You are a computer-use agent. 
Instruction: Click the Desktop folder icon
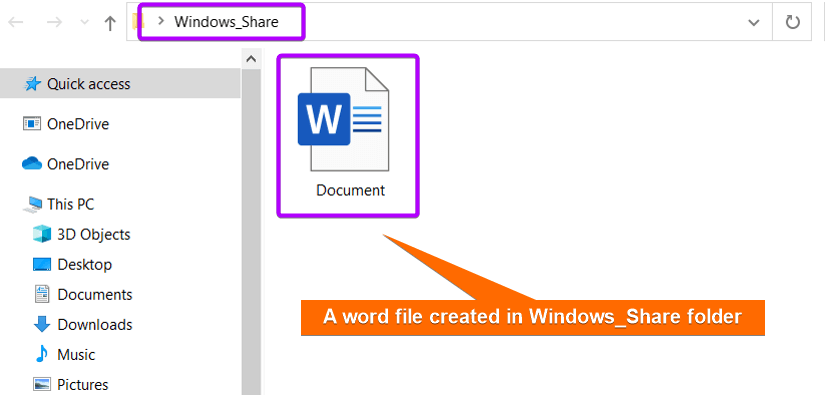[42, 264]
